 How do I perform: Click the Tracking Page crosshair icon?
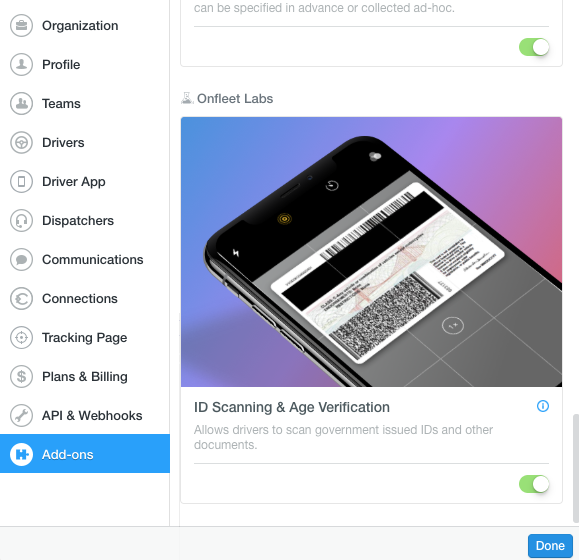(21, 337)
